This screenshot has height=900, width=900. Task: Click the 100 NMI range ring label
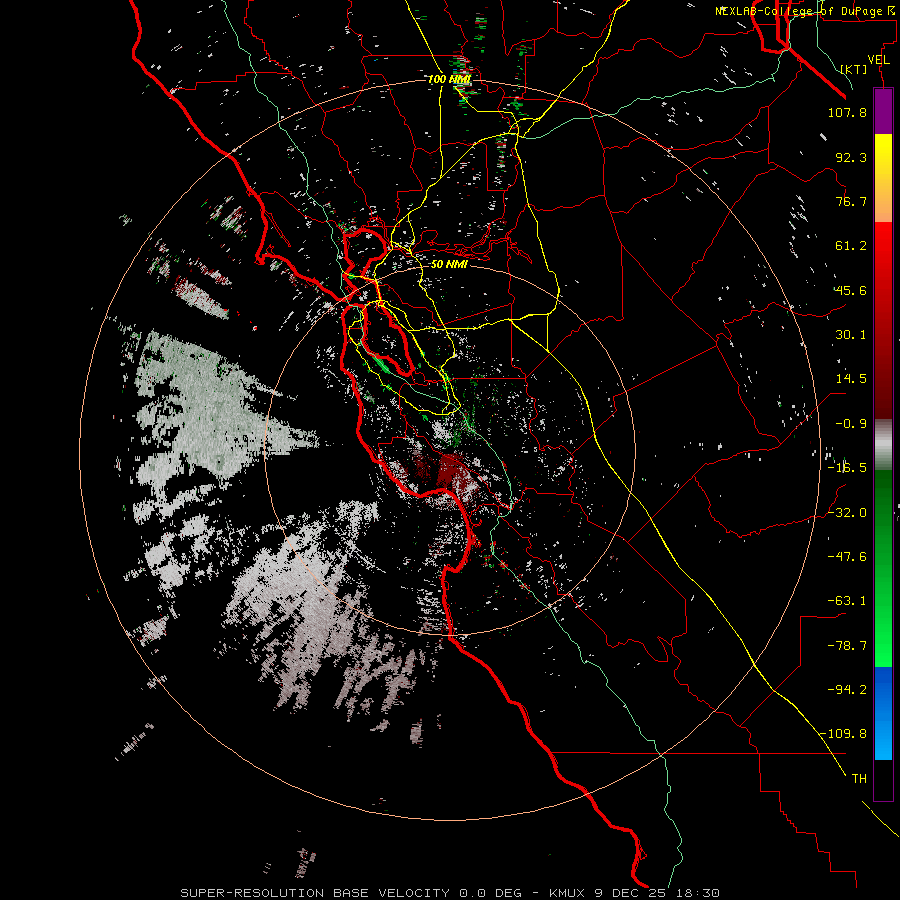pos(450,79)
